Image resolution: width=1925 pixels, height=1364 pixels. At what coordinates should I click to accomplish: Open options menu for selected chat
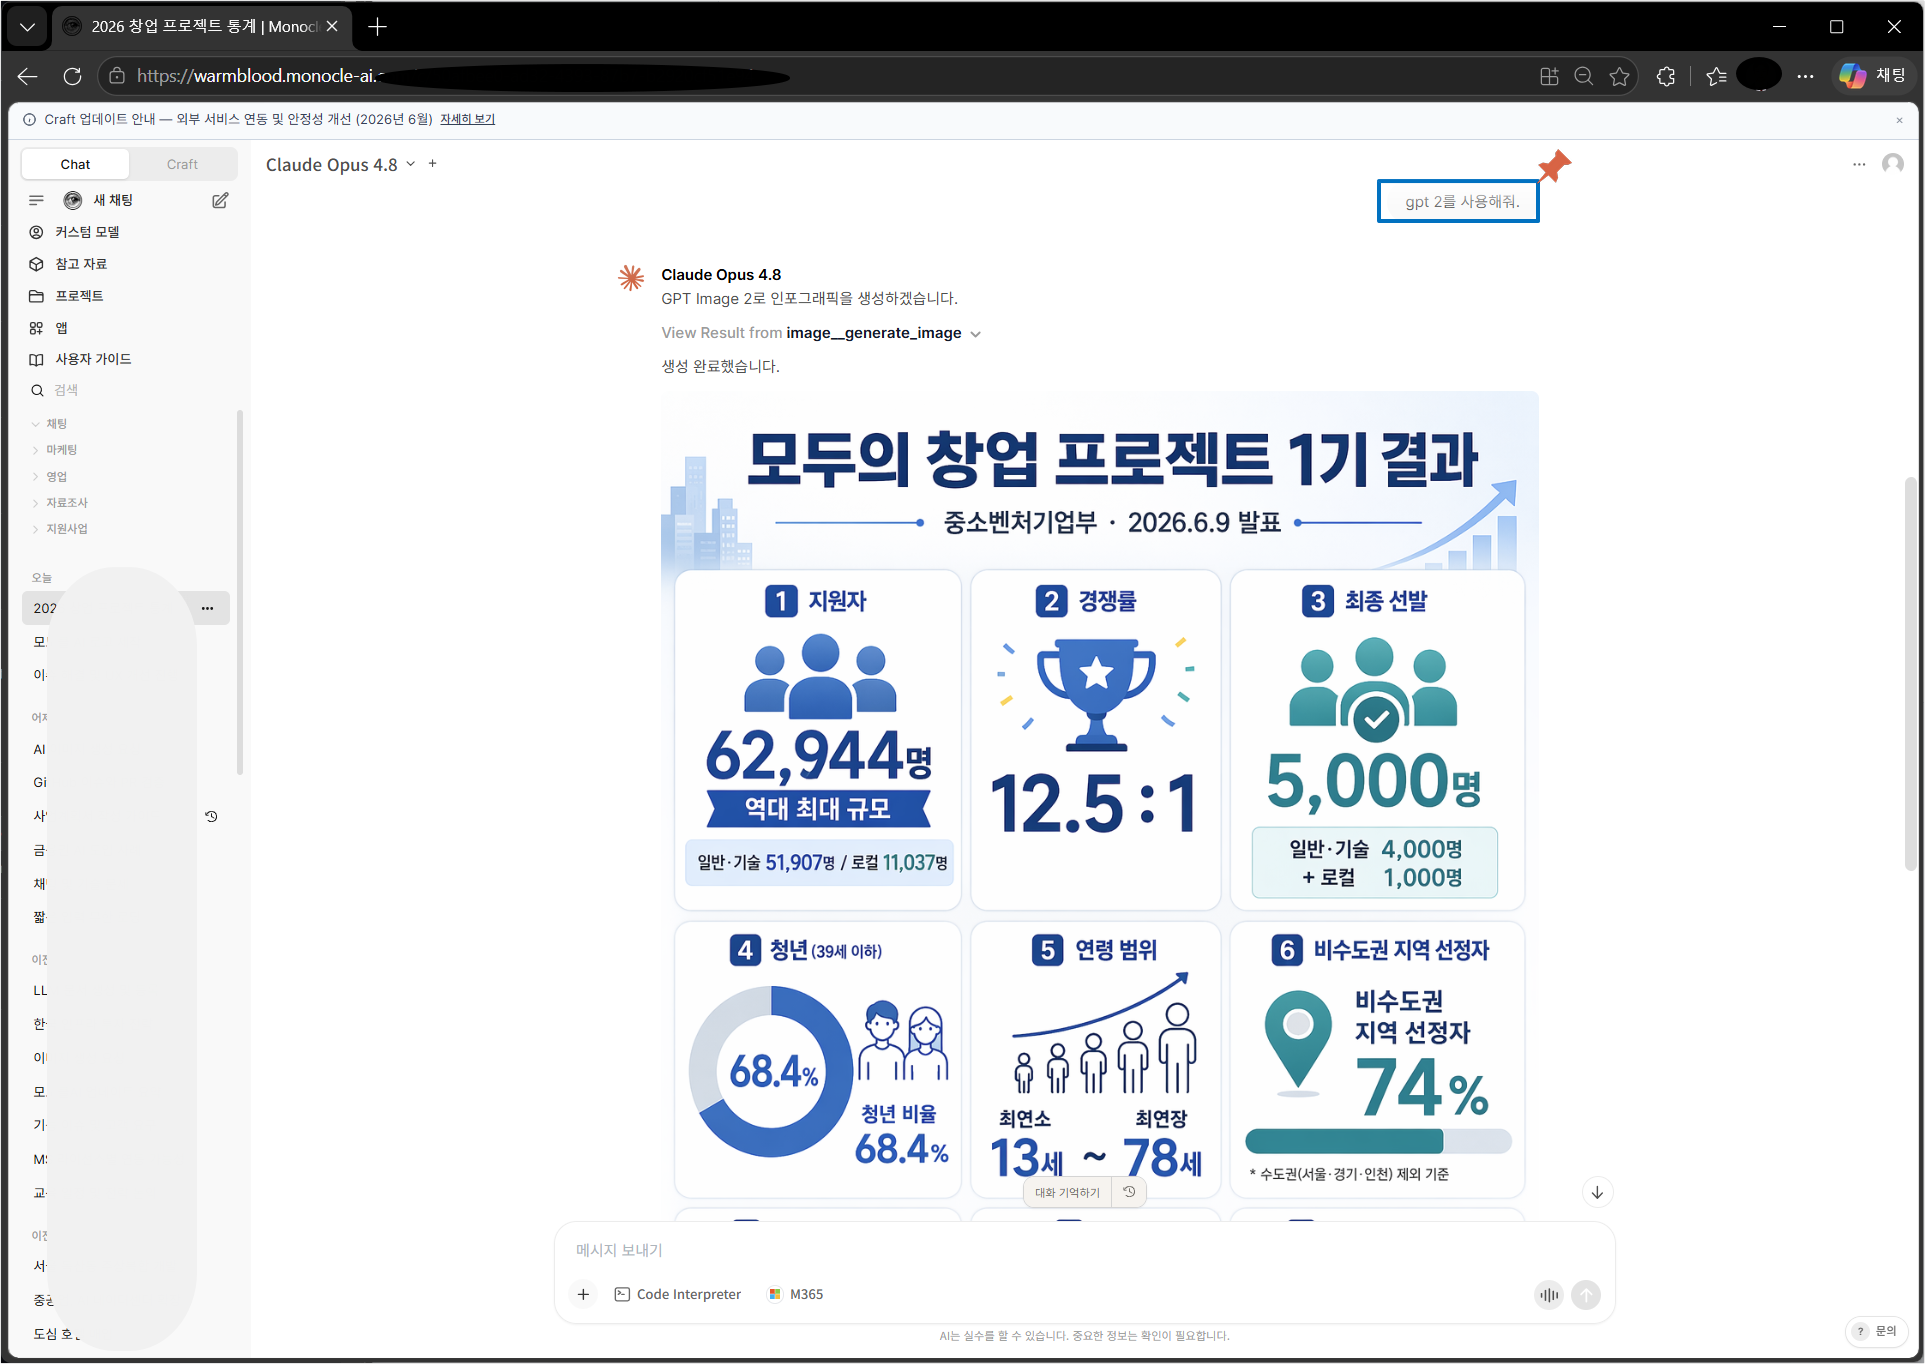207,608
